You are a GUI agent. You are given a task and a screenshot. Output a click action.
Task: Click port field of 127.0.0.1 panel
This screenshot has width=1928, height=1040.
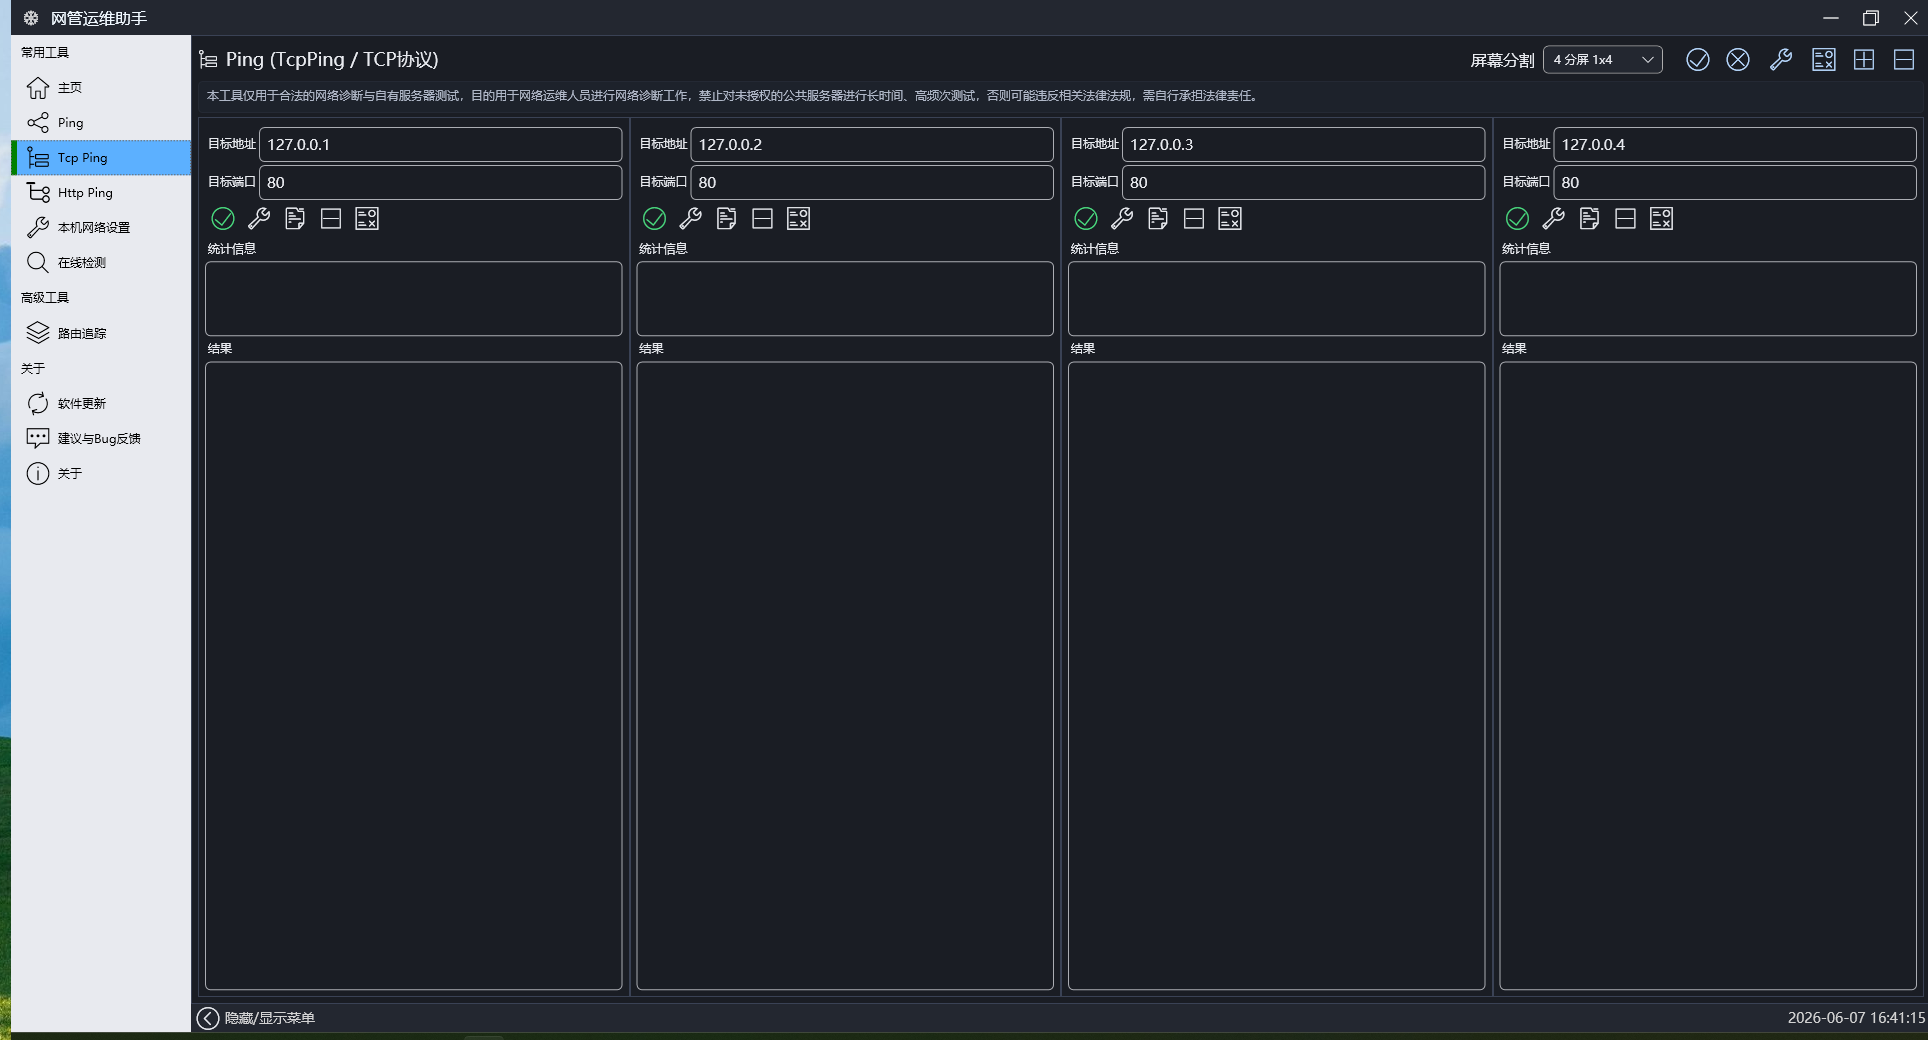pyautogui.click(x=440, y=182)
